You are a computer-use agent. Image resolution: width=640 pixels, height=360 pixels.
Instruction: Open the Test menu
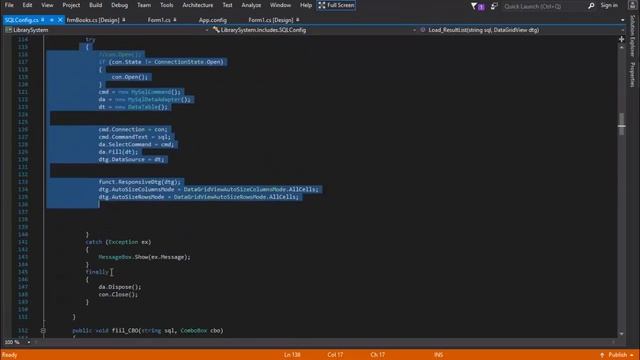tap(227, 5)
